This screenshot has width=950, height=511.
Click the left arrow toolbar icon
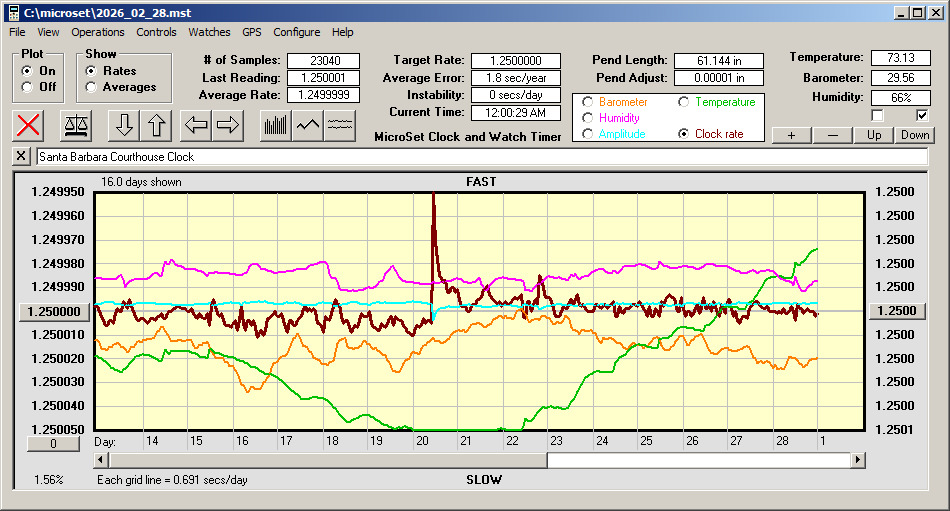click(197, 125)
